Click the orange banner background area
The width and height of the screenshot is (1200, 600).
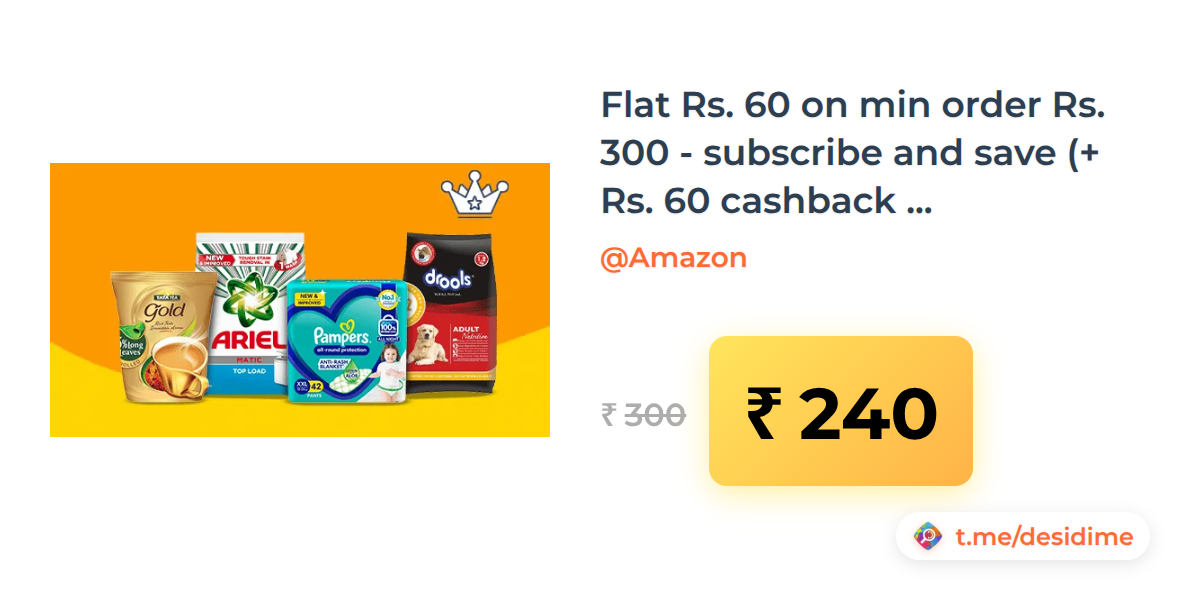tap(300, 200)
